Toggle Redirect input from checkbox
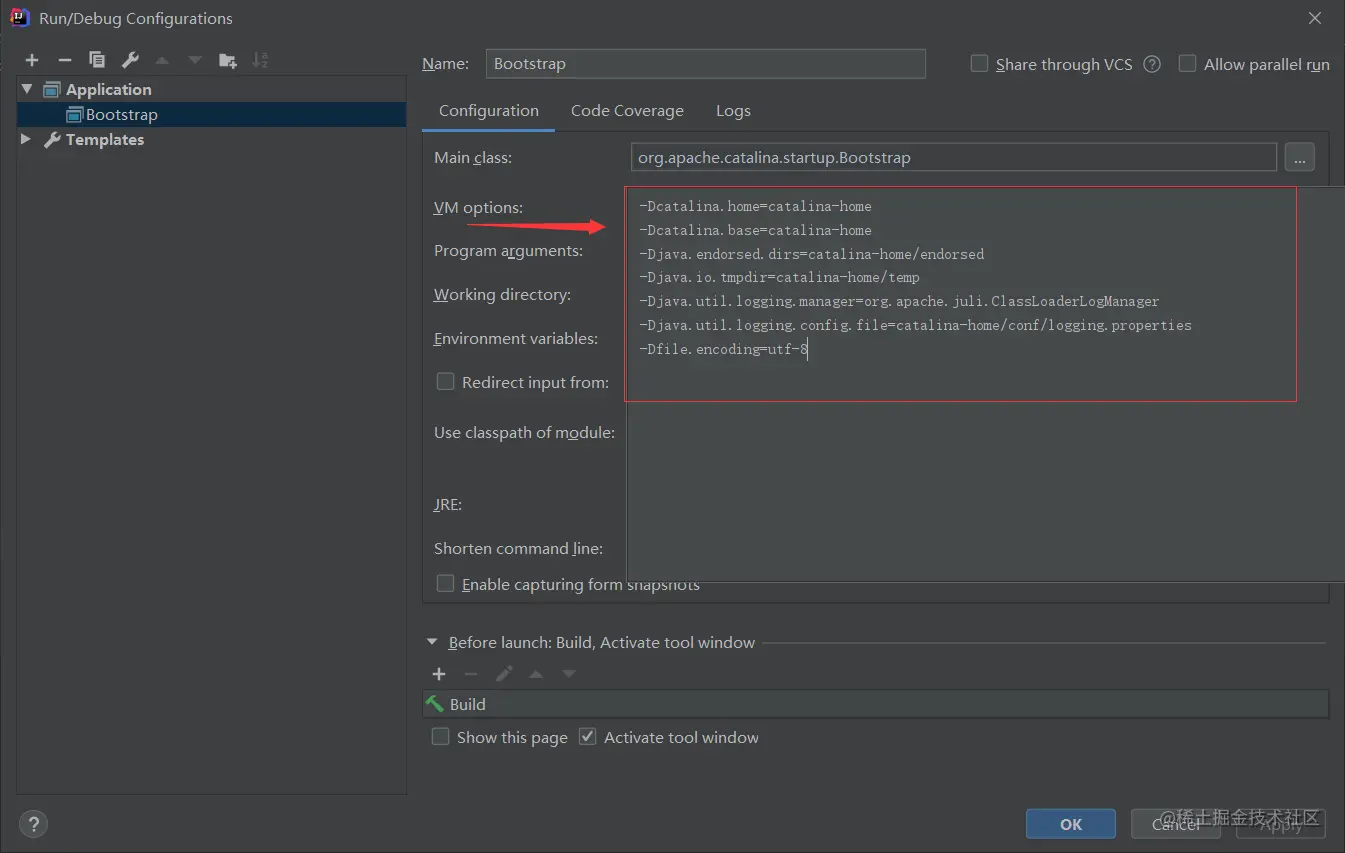 point(445,381)
